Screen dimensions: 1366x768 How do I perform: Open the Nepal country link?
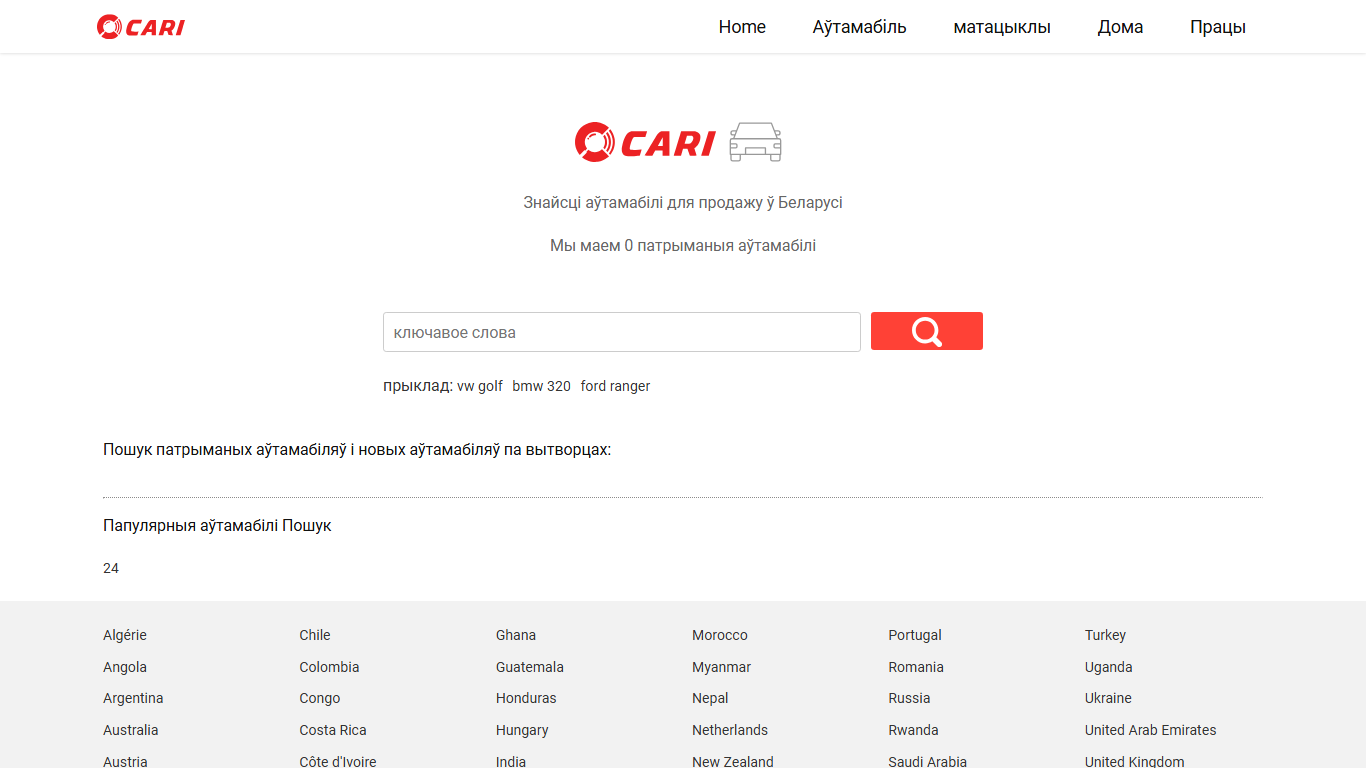point(710,698)
